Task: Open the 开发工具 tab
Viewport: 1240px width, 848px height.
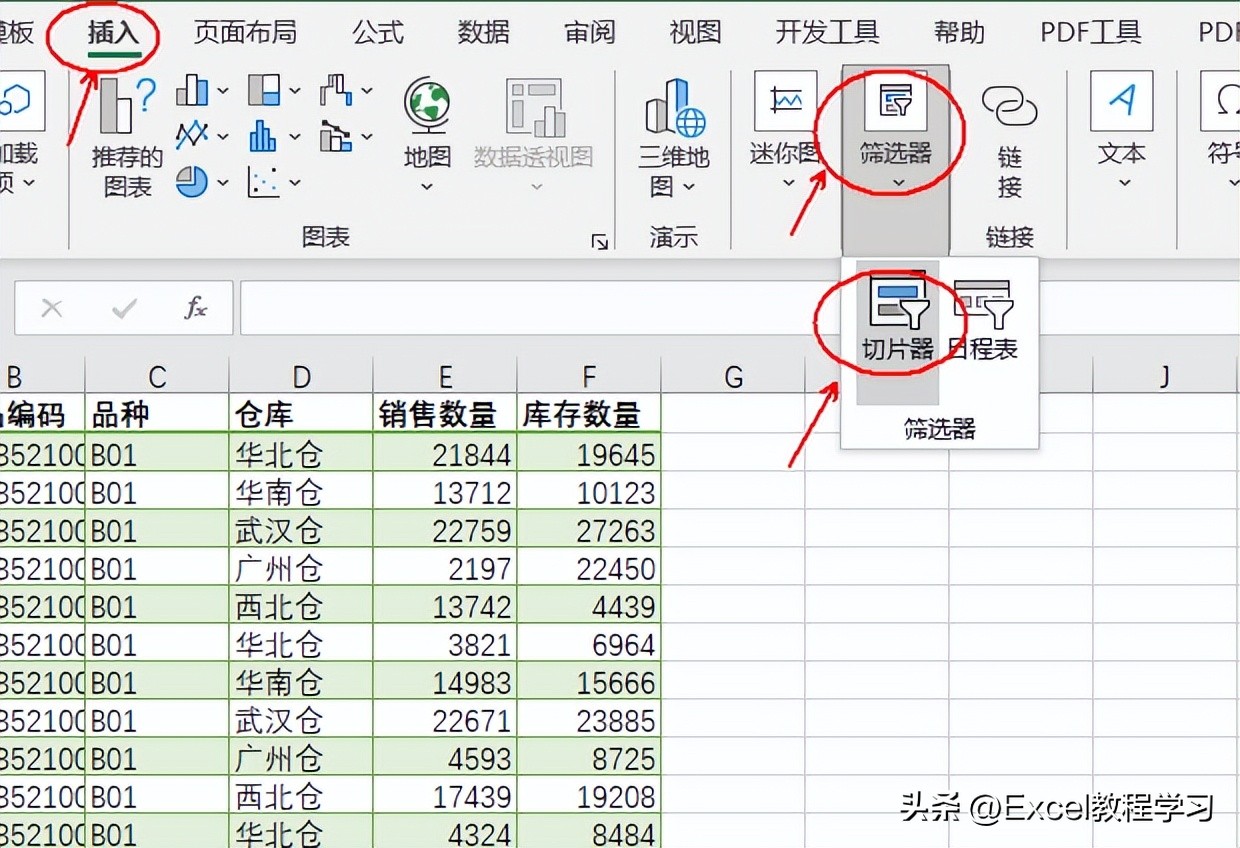Action: click(827, 32)
